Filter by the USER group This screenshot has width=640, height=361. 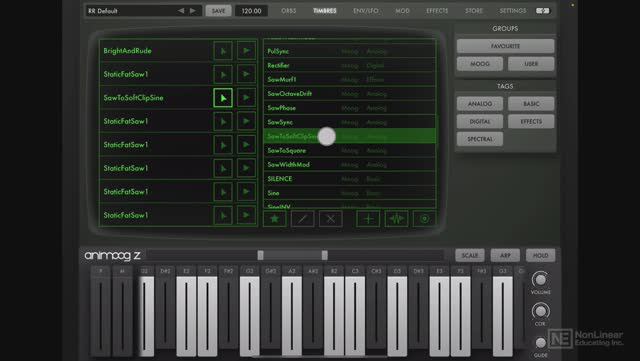531,64
